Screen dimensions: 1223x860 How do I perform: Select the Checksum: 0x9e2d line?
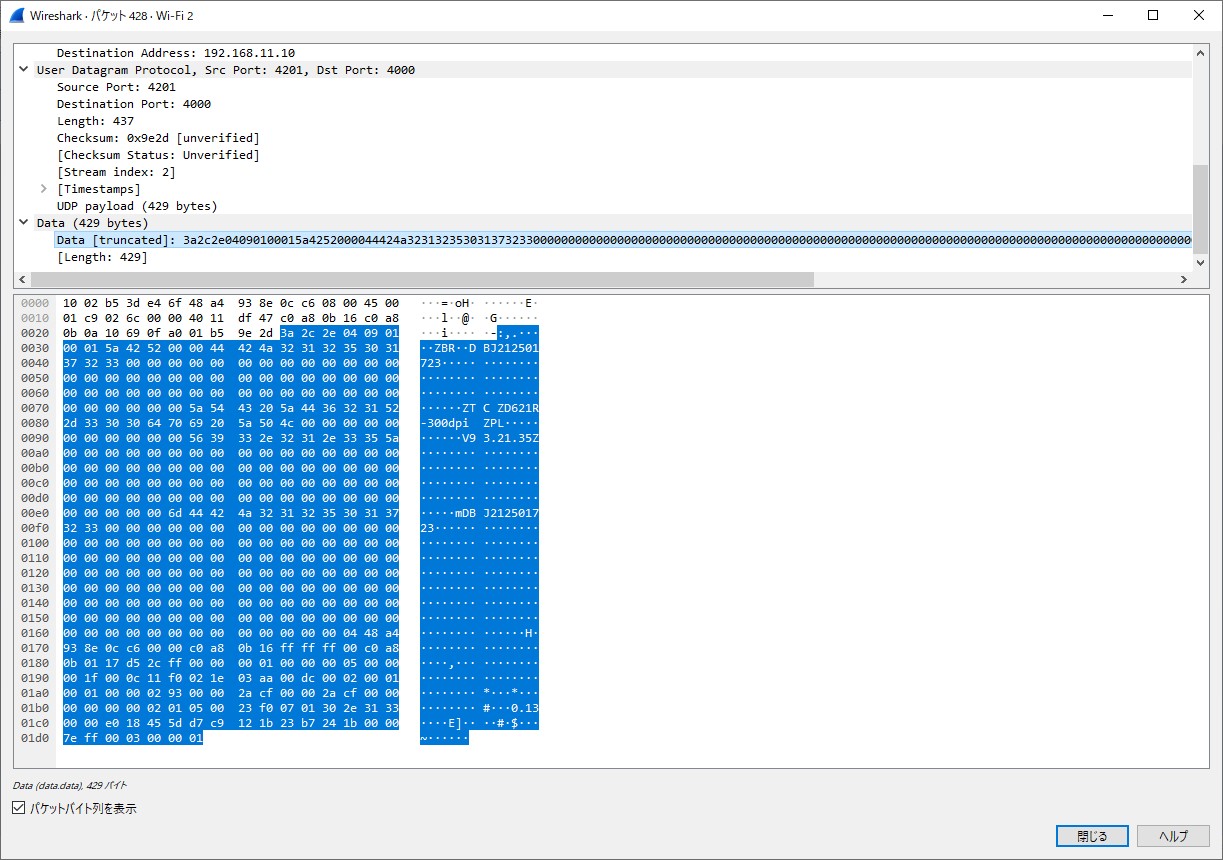tap(157, 138)
